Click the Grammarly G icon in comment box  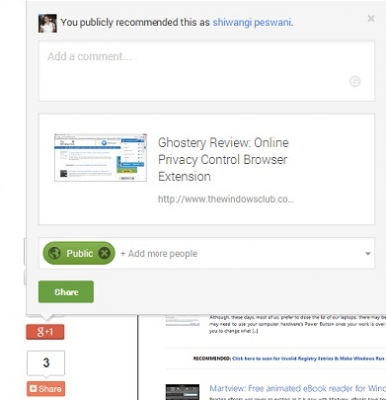355,81
